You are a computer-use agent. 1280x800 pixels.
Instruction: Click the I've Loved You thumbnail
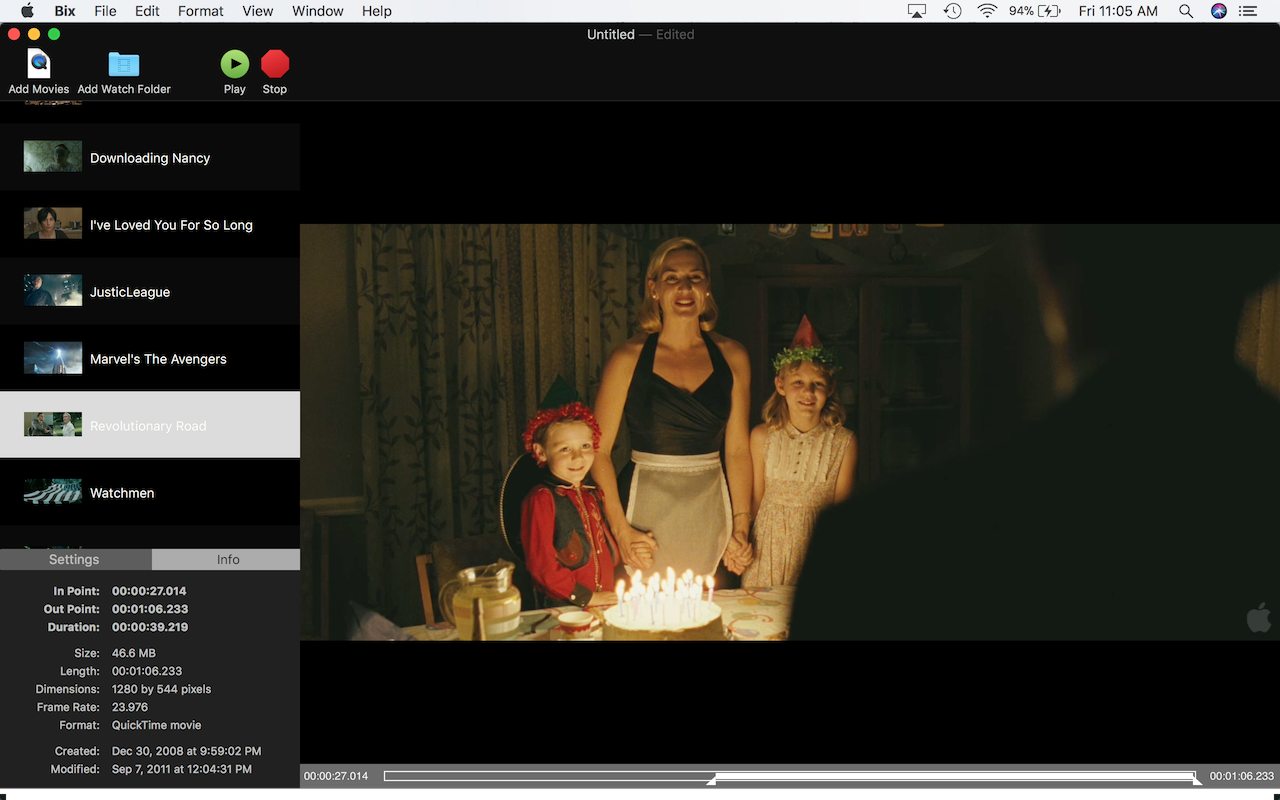click(x=53, y=224)
